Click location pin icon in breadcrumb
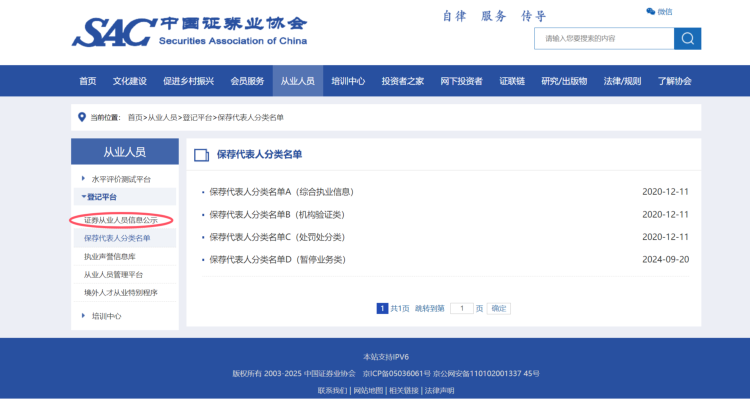The height and width of the screenshot is (417, 750). click(x=82, y=117)
